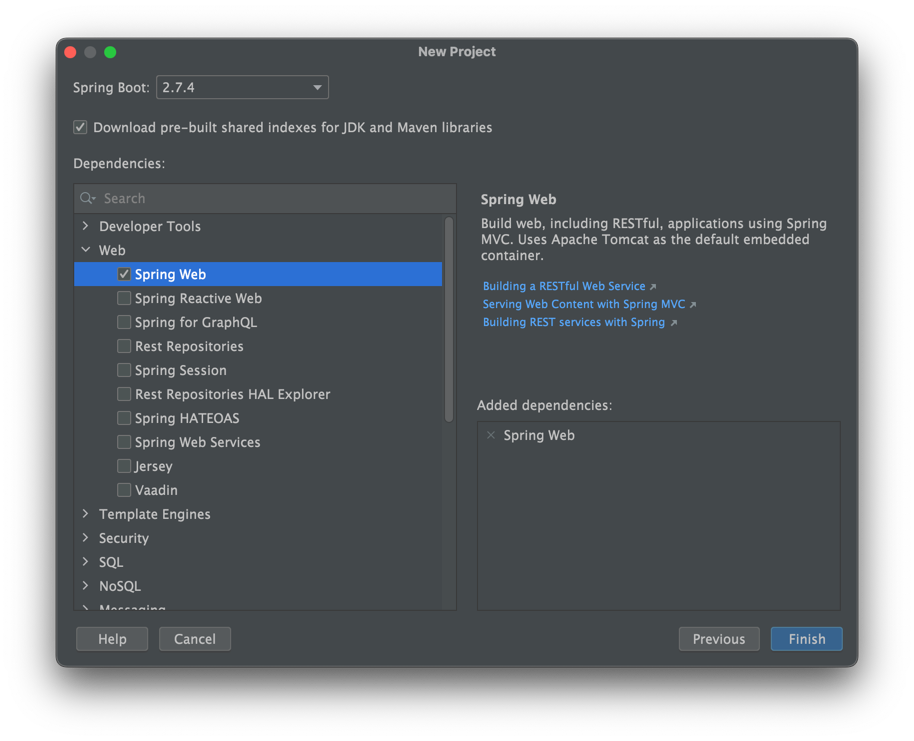The image size is (914, 741).
Task: Check the Spring for GraphQL box
Action: [x=124, y=322]
